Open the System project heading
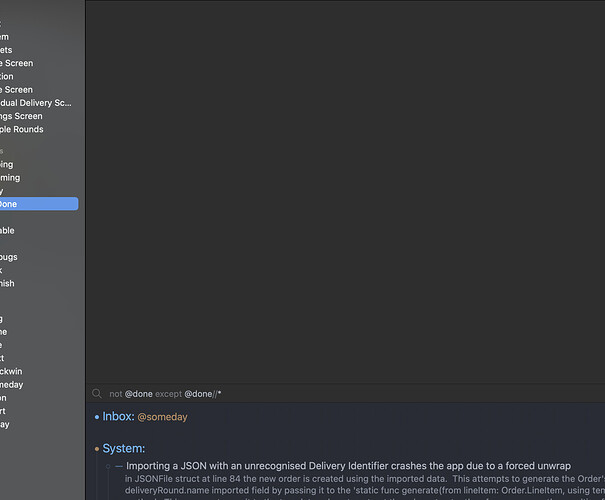Viewport: 605px width, 500px height. pos(124,448)
